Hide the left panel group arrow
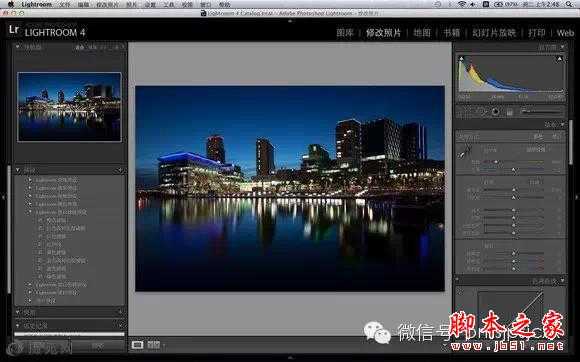The width and height of the screenshot is (580, 362). tap(3, 197)
